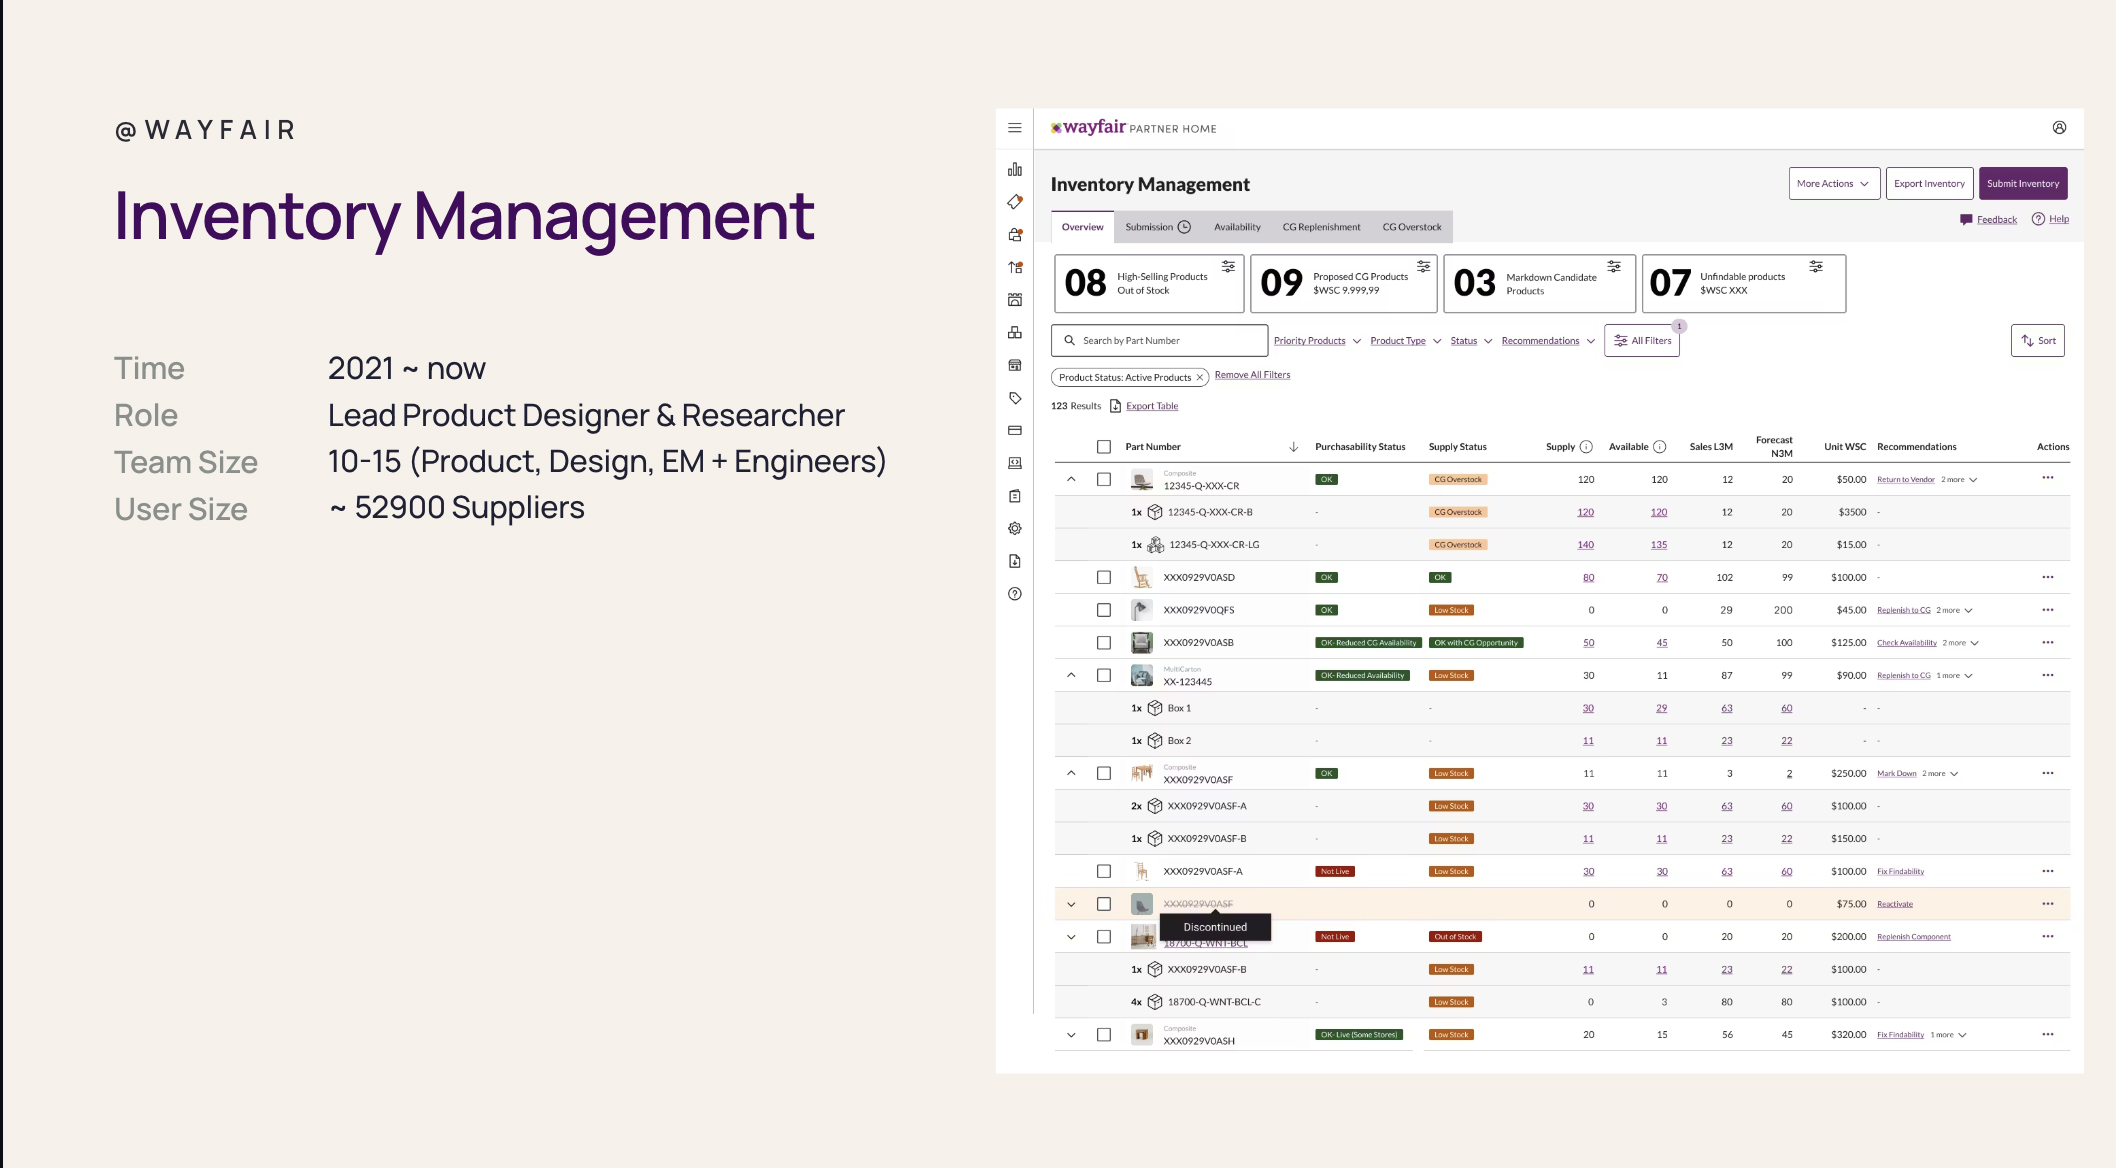
Task: Open actions menu for XXX0929V0ASD row
Action: 2048,577
